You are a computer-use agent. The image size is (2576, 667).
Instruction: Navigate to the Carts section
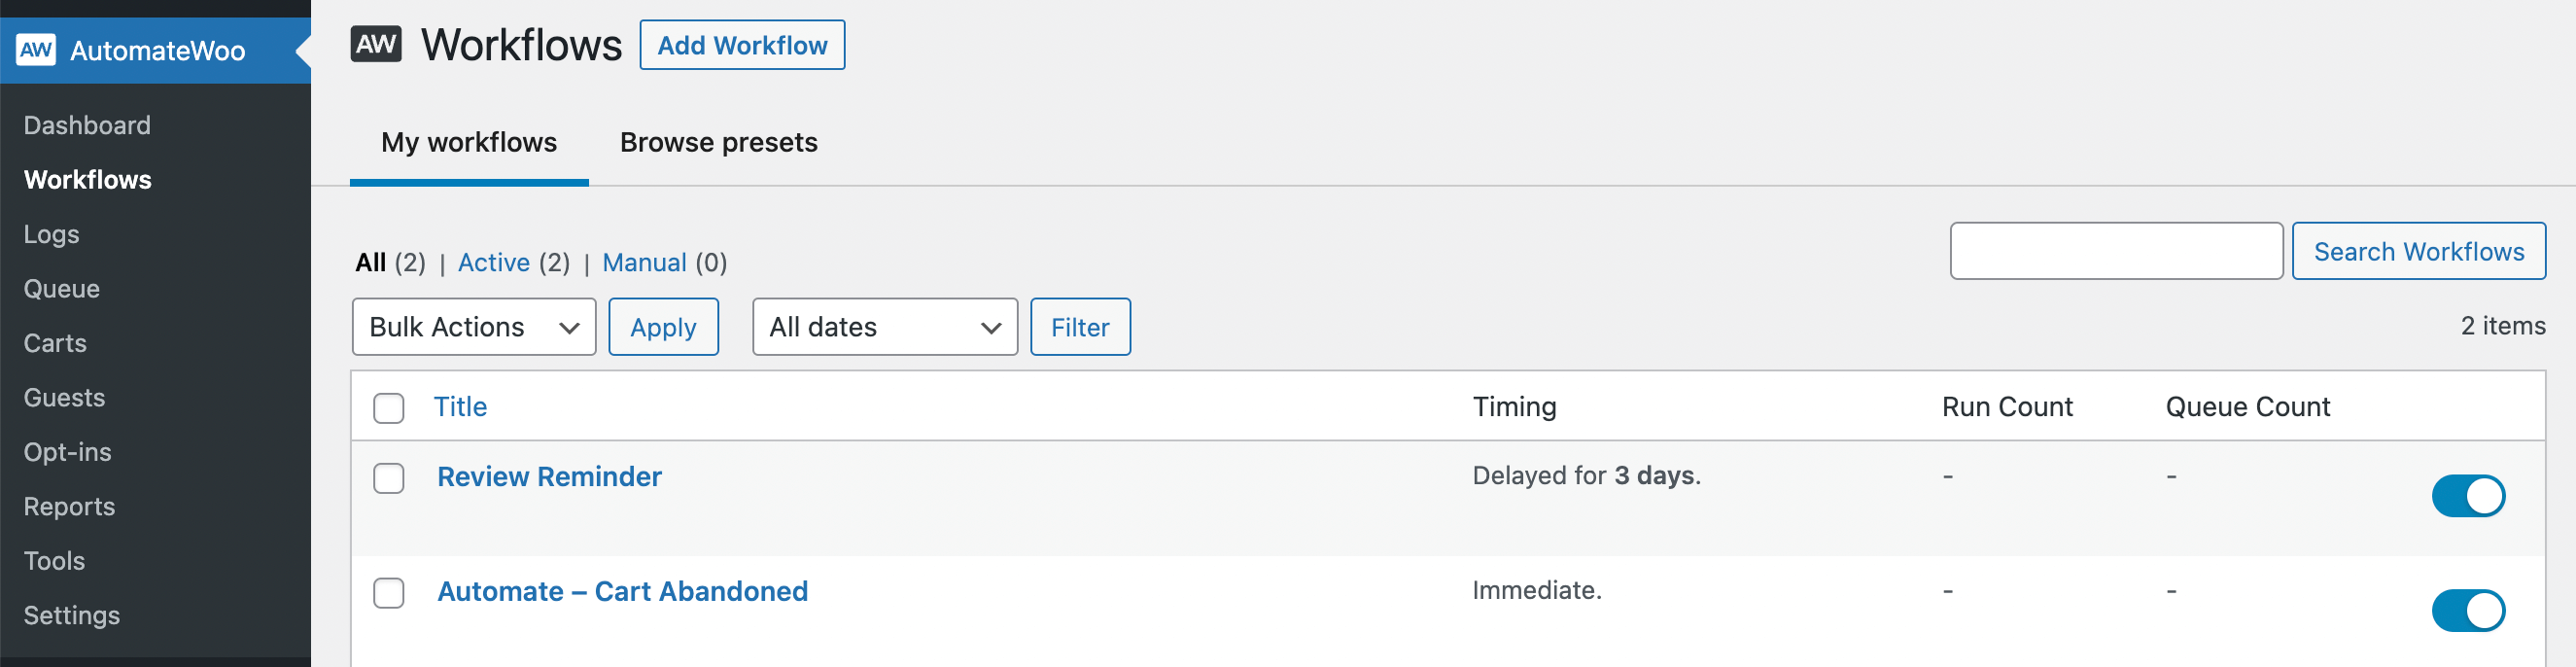tap(54, 342)
